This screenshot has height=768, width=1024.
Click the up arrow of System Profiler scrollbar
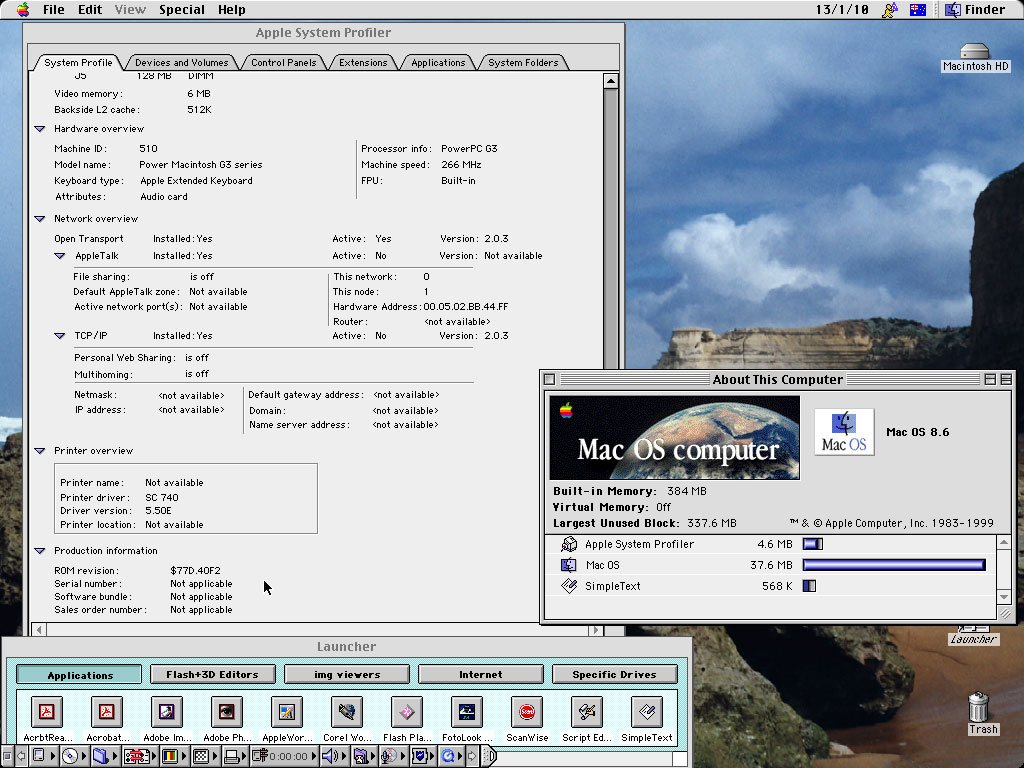[x=611, y=81]
